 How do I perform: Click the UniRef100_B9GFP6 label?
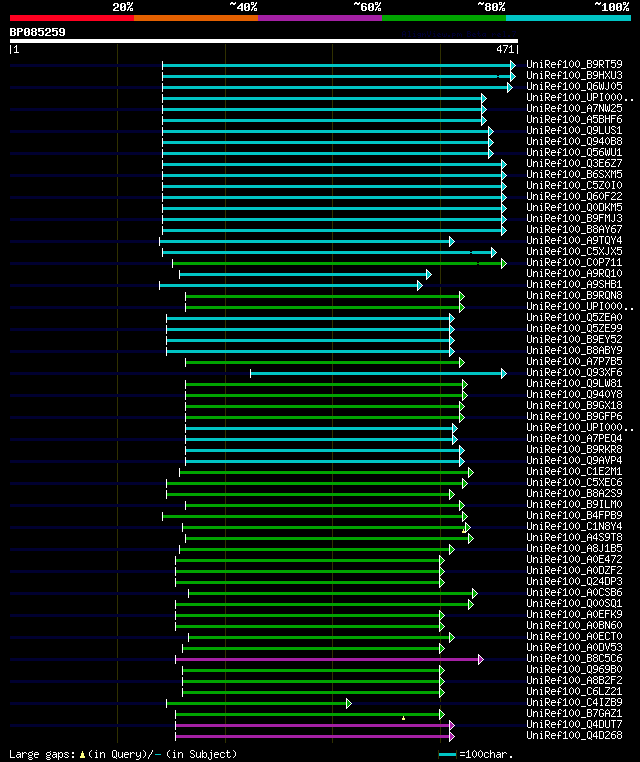[x=574, y=417]
